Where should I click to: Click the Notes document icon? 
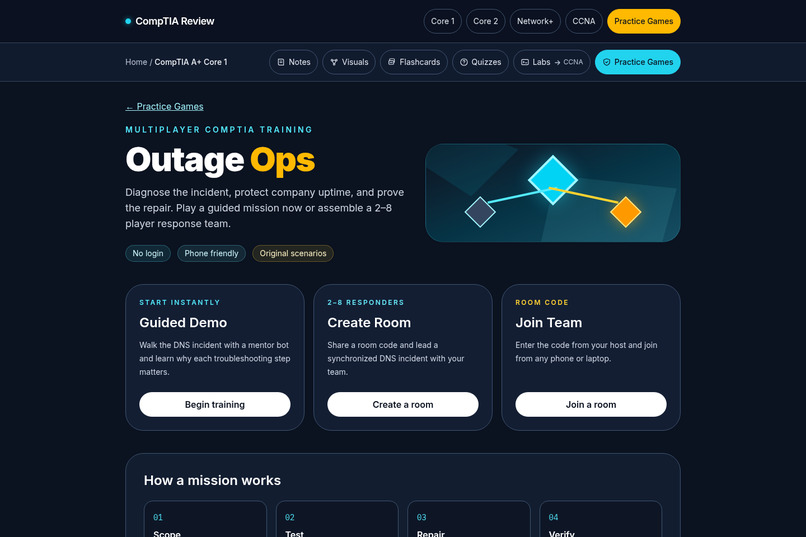pyautogui.click(x=281, y=62)
